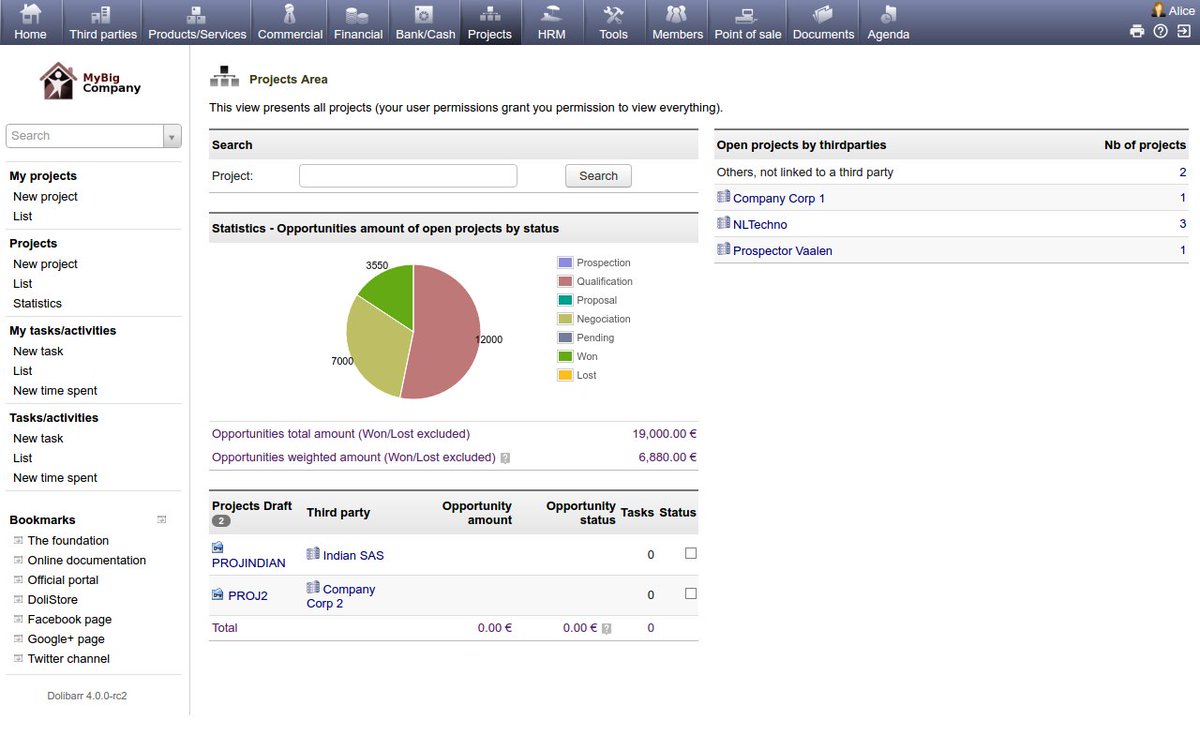Click the logout icon at top right

pos(1183,31)
